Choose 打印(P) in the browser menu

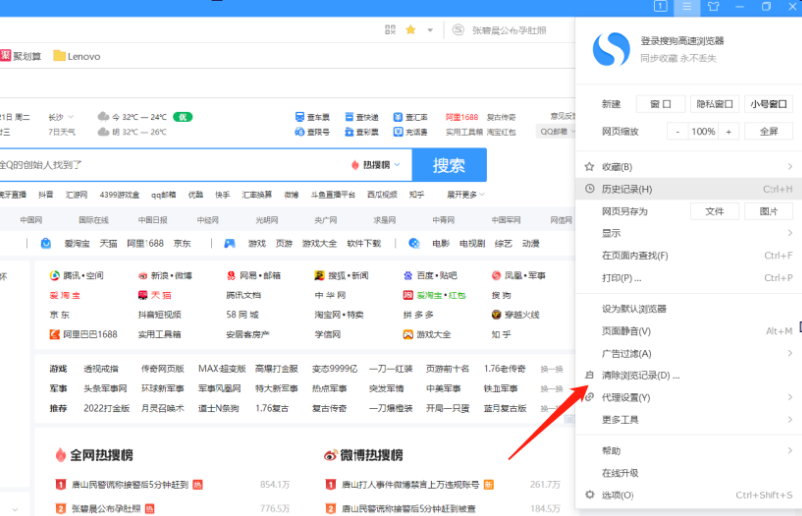[x=621, y=278]
